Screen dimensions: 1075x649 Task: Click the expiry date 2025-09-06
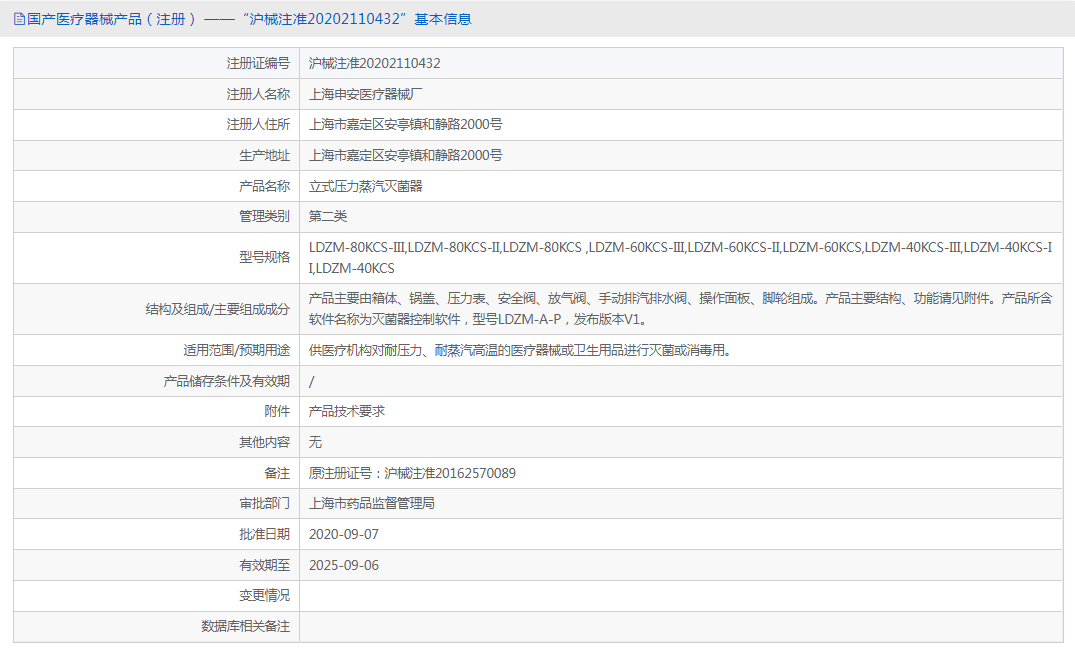pos(344,565)
